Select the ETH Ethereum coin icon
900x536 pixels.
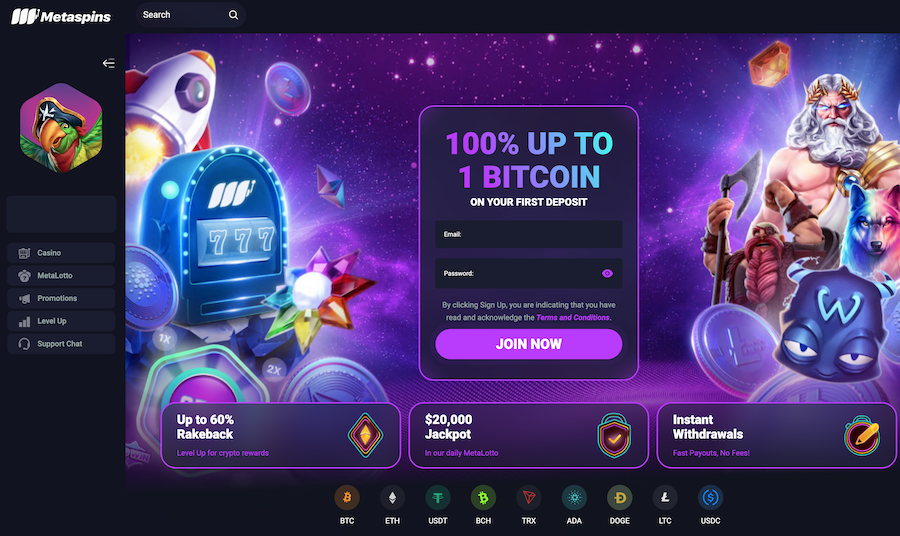(392, 498)
